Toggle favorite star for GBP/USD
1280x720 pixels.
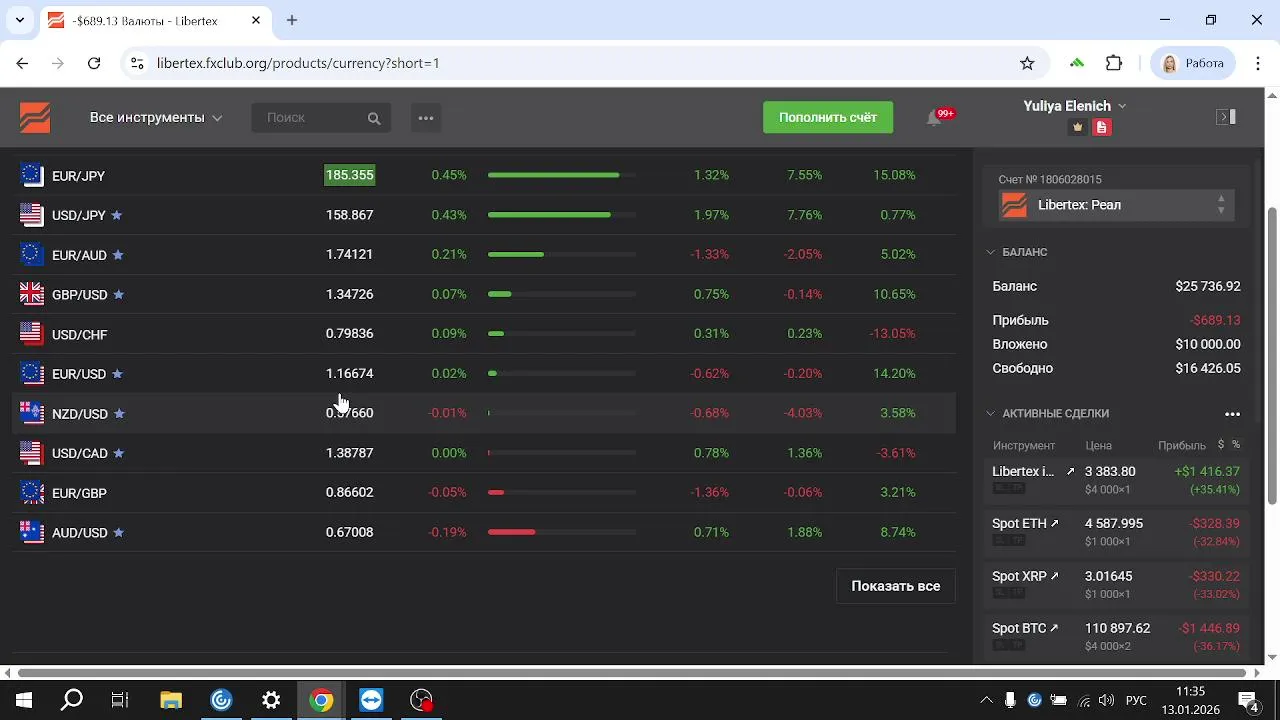click(118, 295)
